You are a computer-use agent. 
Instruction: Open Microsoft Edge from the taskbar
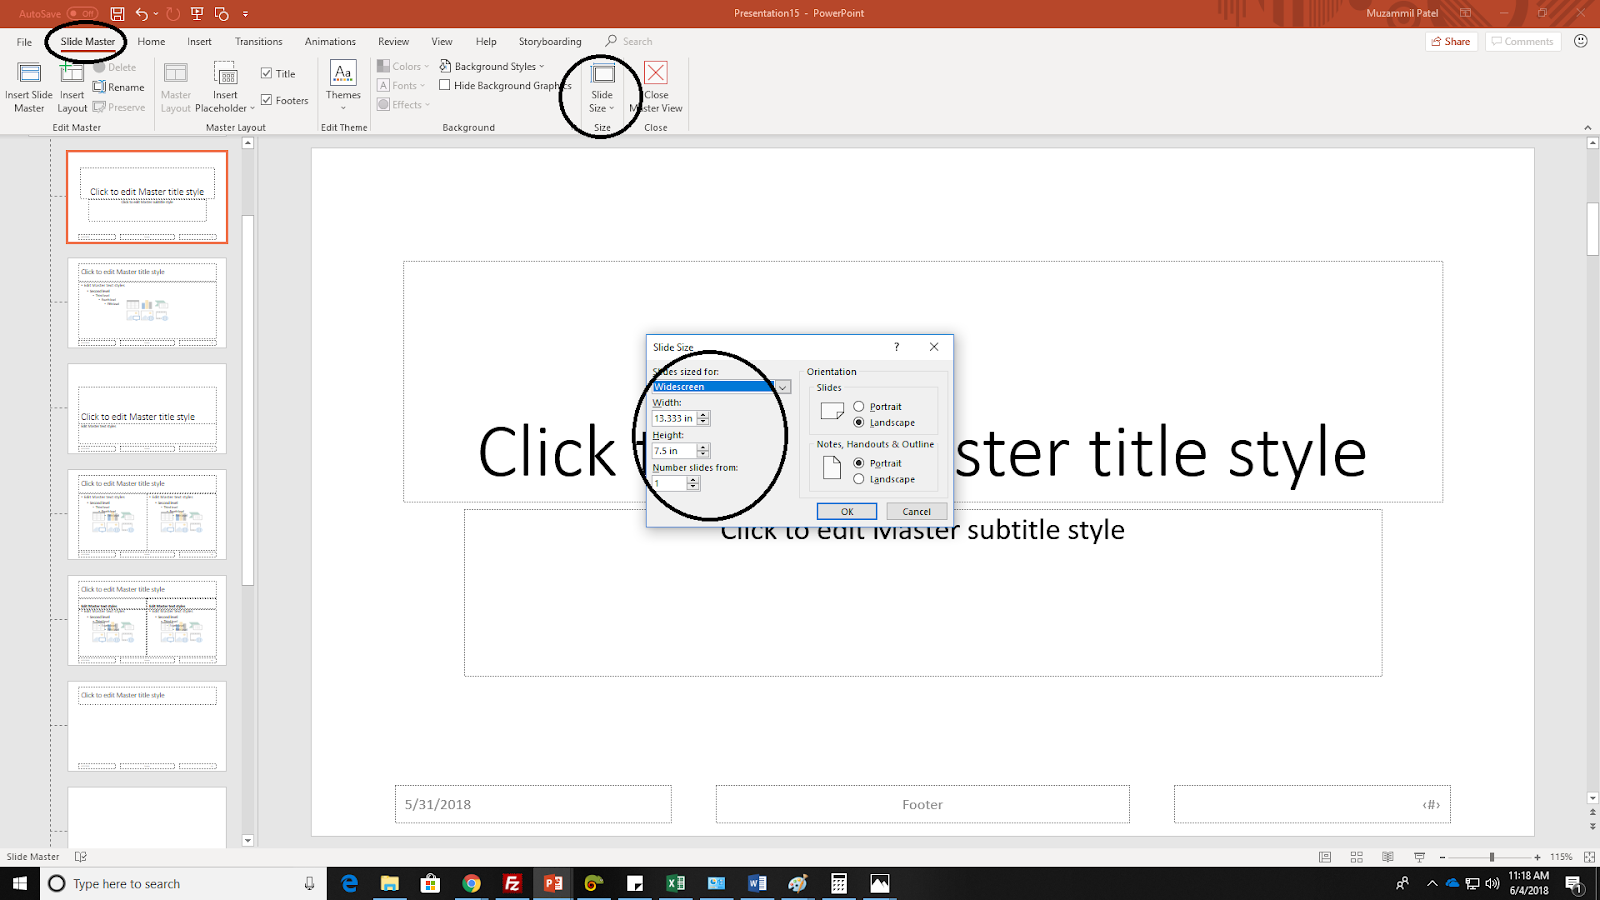[349, 883]
